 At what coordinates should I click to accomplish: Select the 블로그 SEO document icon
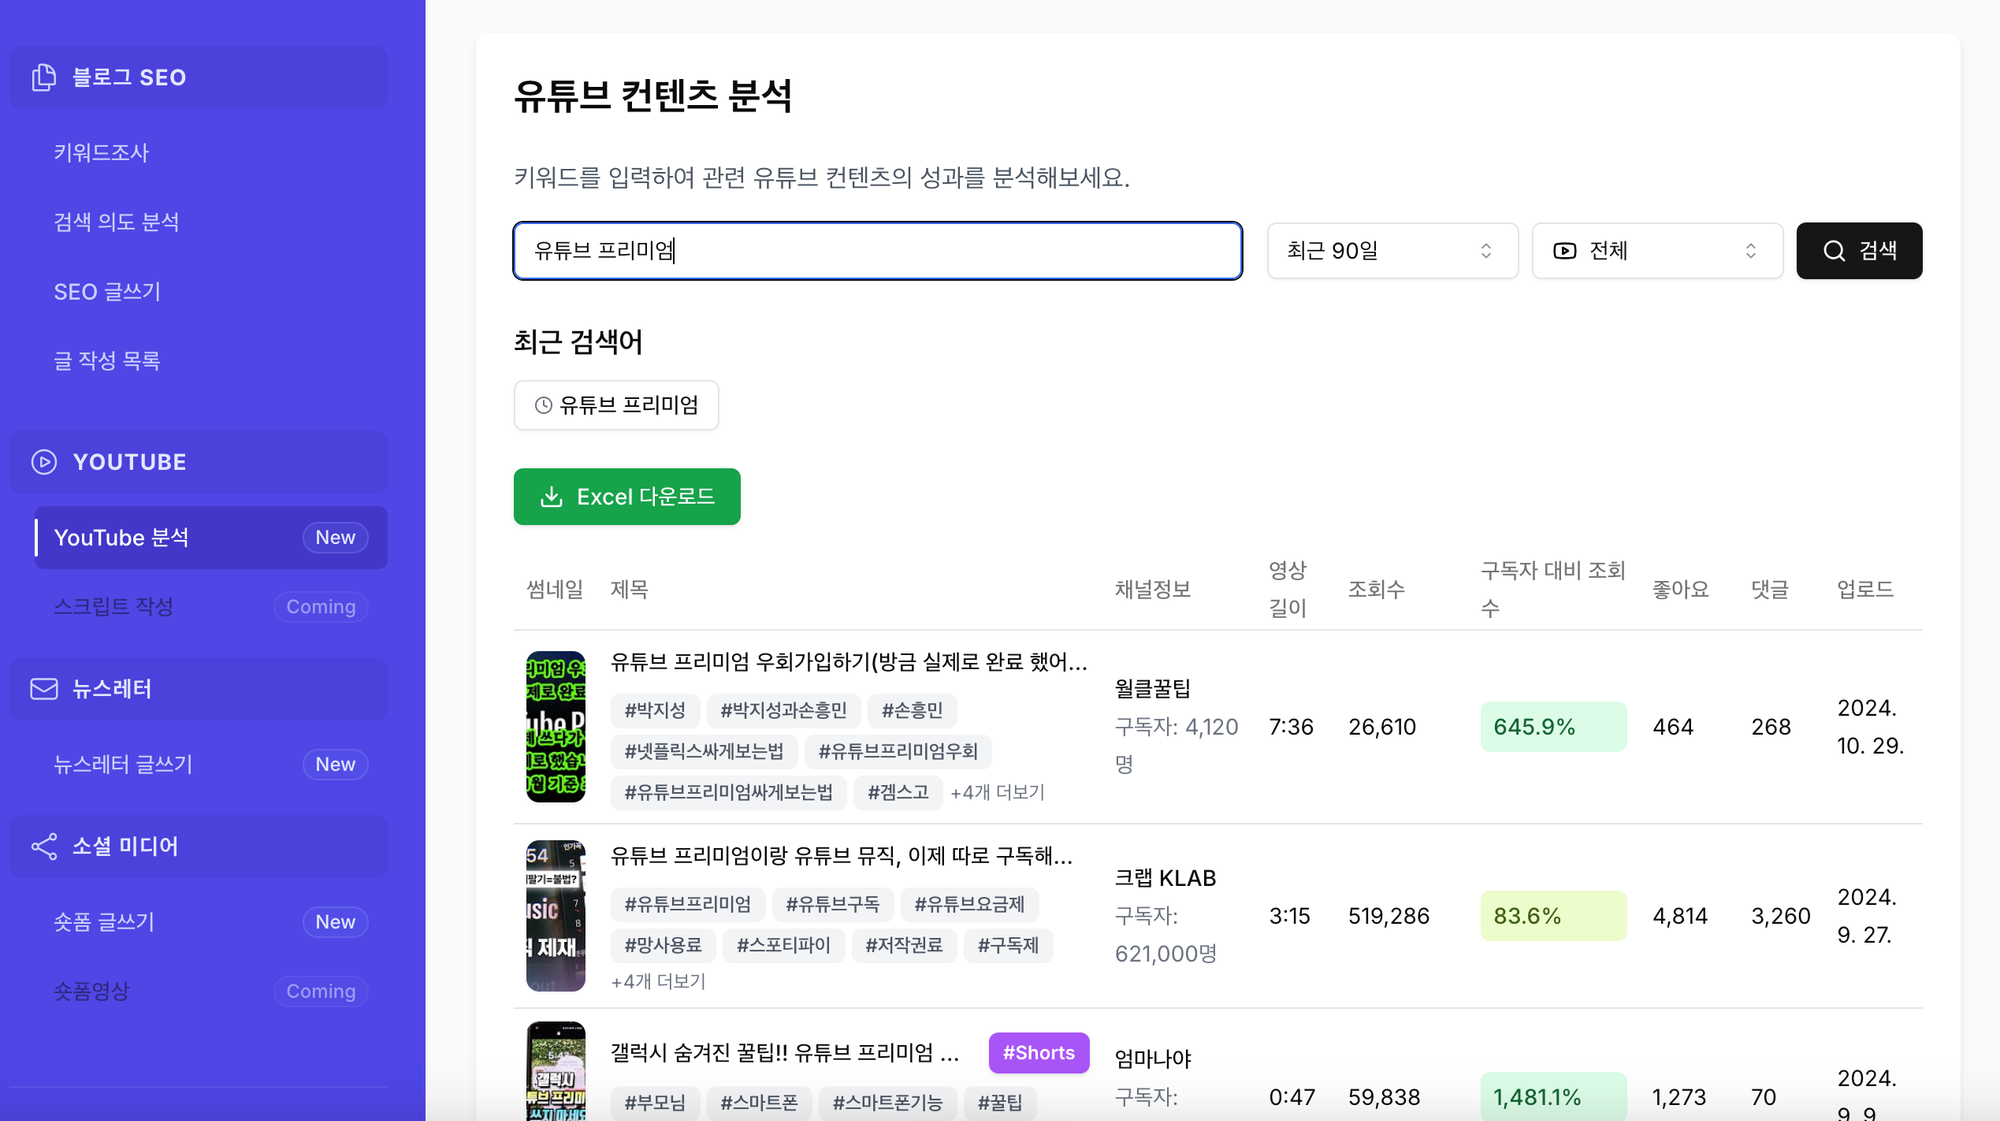(44, 77)
